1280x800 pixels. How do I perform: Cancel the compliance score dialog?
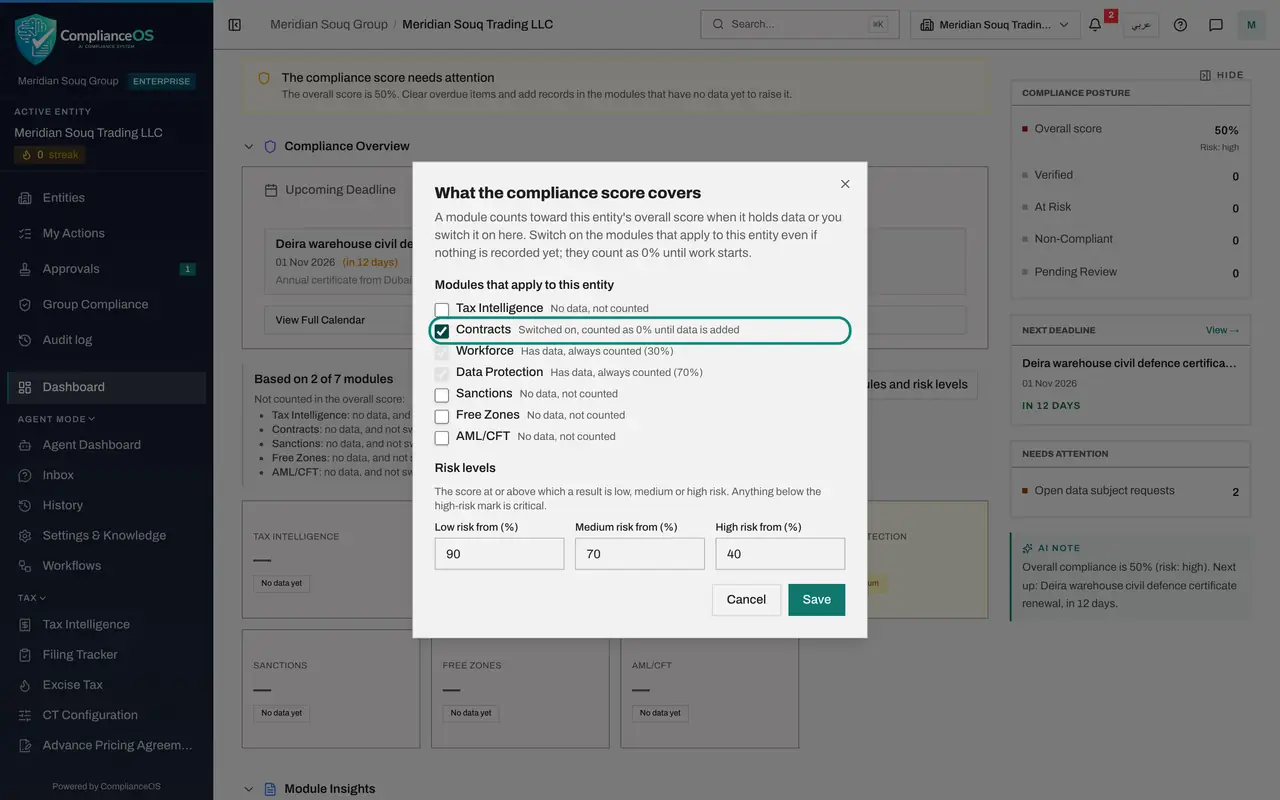coord(746,600)
